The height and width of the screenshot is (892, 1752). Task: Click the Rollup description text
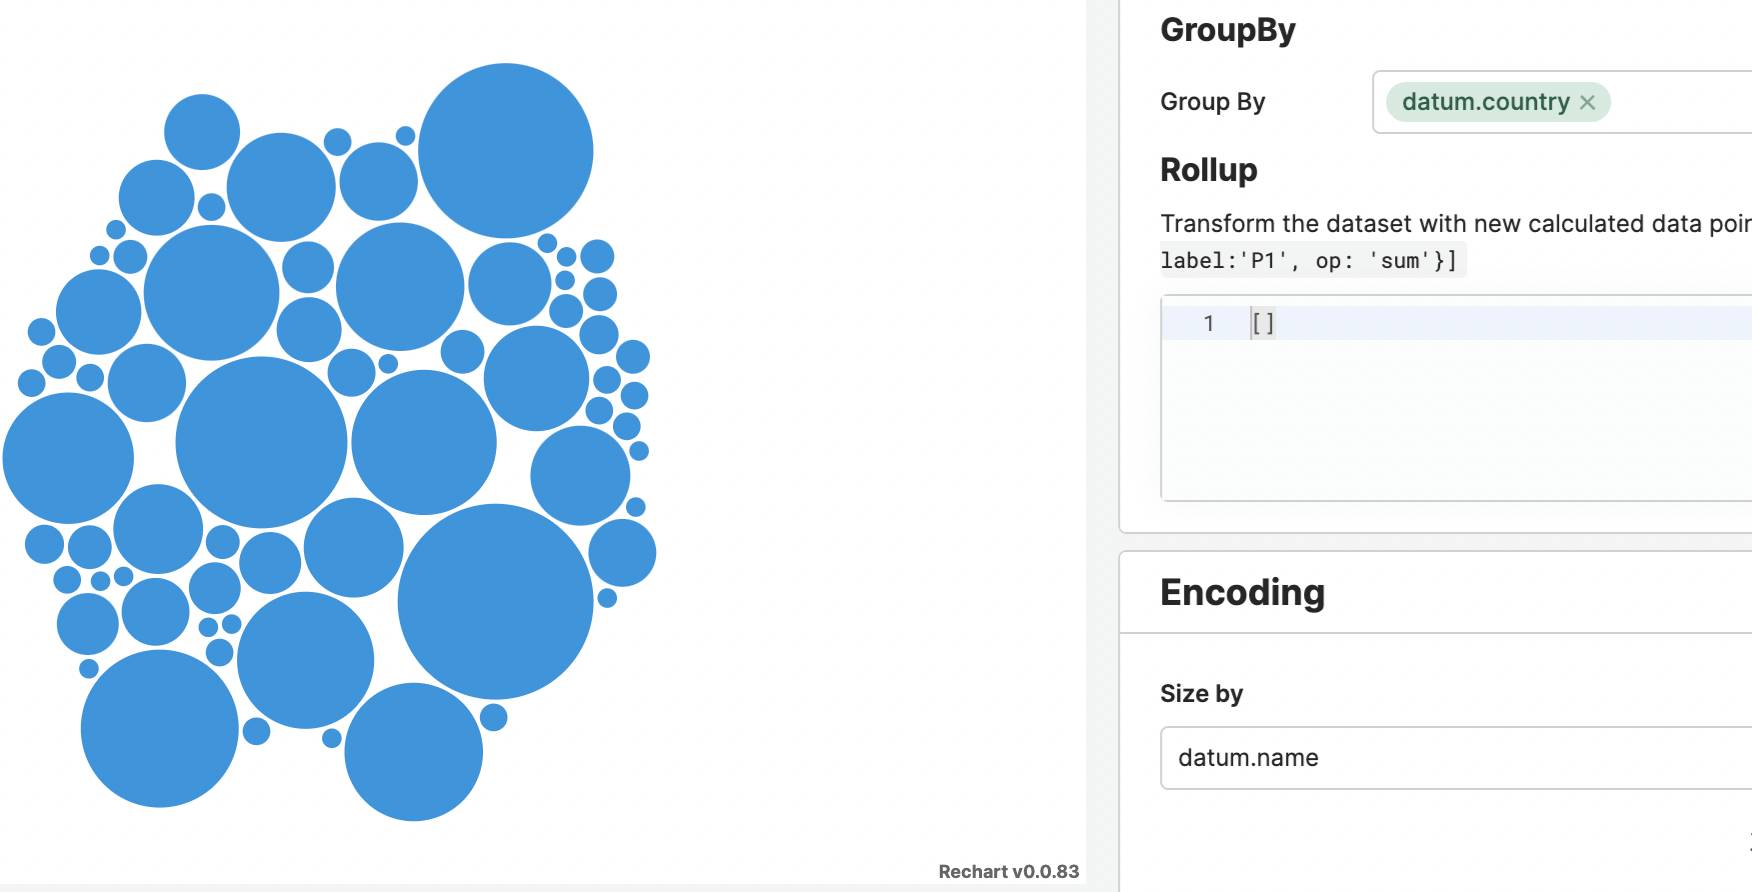coord(1456,223)
